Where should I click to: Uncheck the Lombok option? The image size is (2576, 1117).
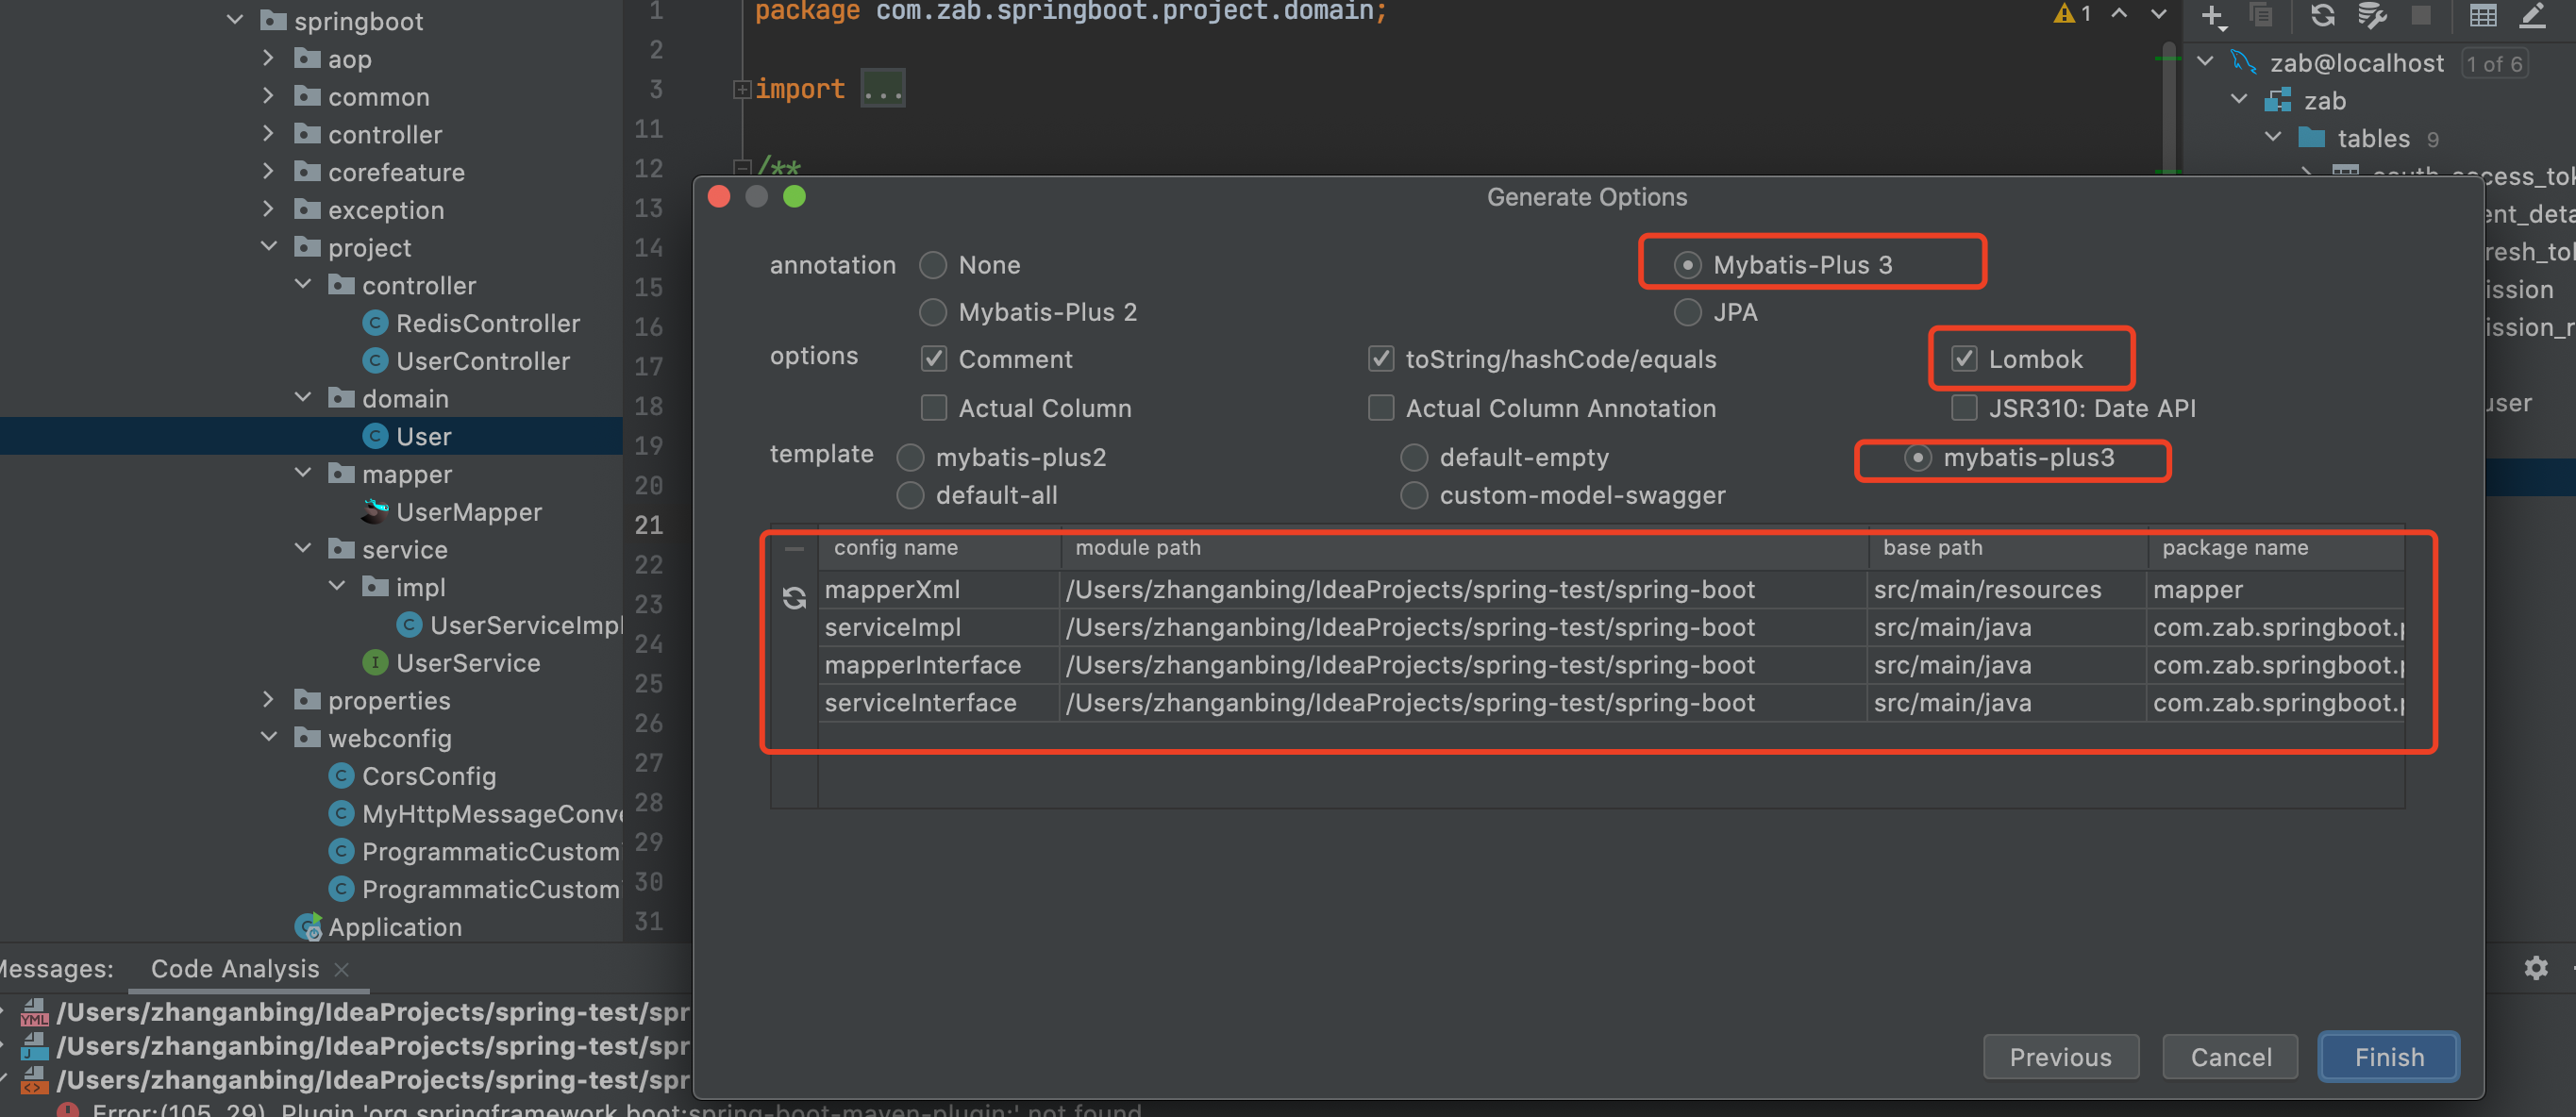point(1964,359)
